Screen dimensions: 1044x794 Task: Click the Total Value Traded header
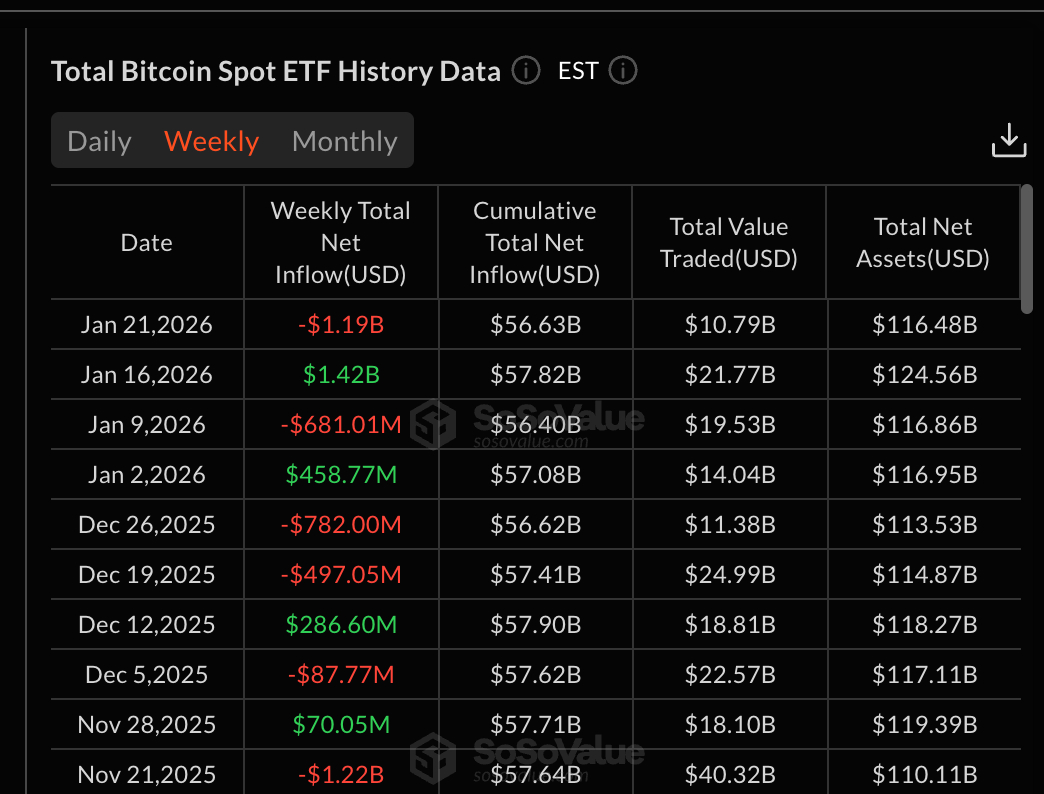[728, 242]
